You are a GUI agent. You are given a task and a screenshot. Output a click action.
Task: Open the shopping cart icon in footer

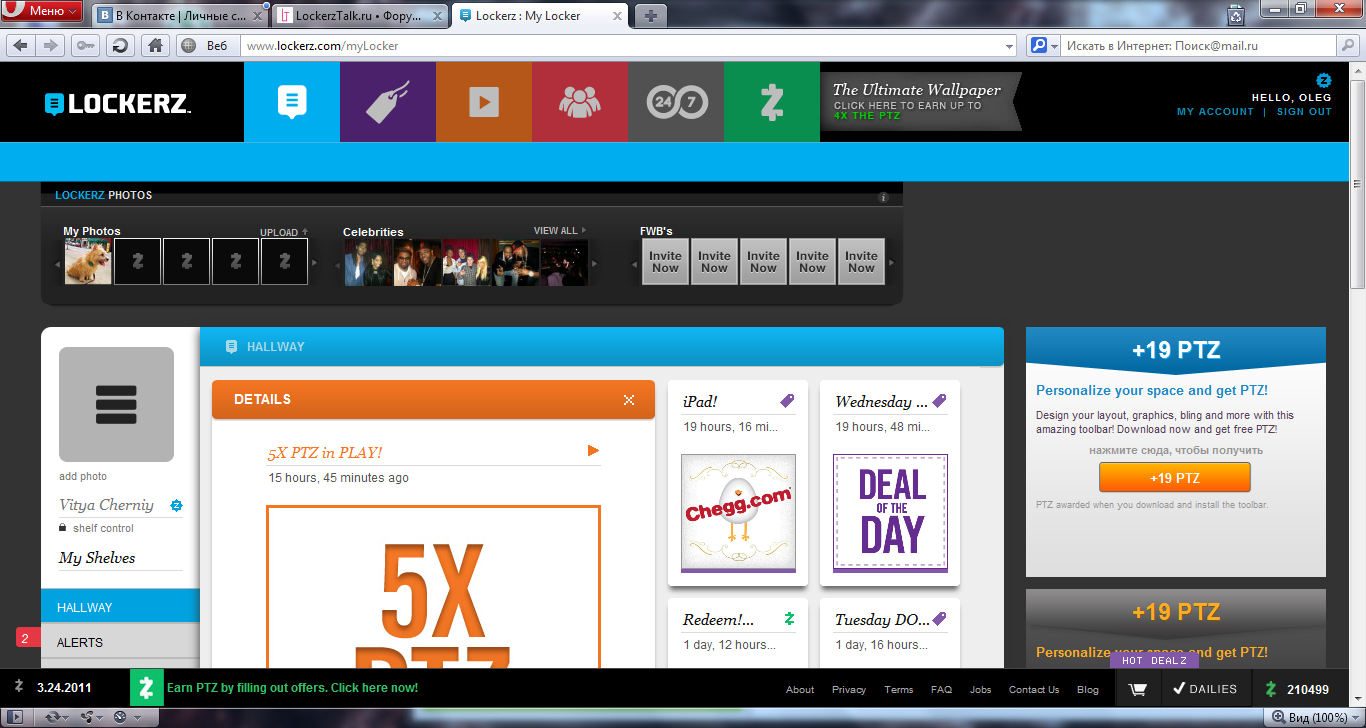tap(1138, 689)
